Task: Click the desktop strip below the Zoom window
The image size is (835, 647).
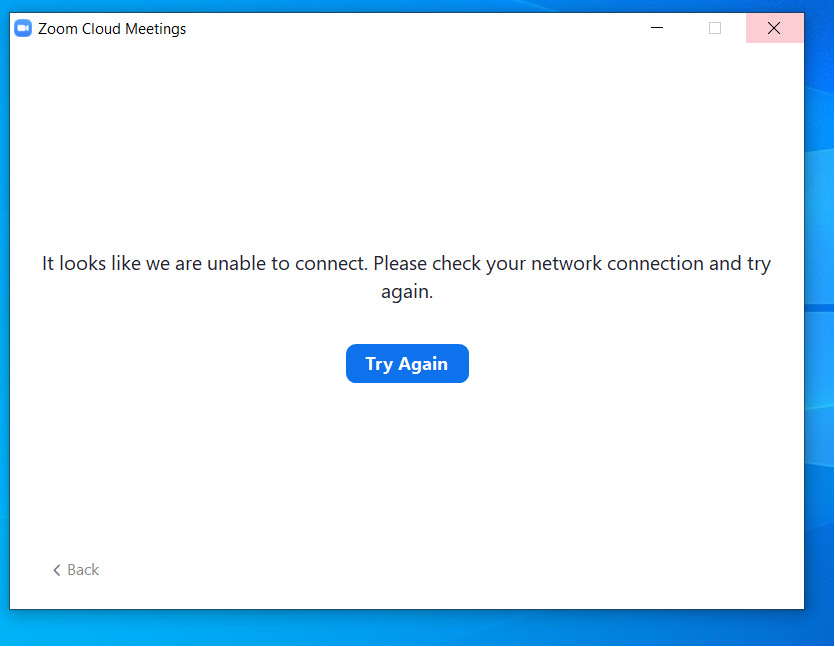Action: (x=400, y=628)
